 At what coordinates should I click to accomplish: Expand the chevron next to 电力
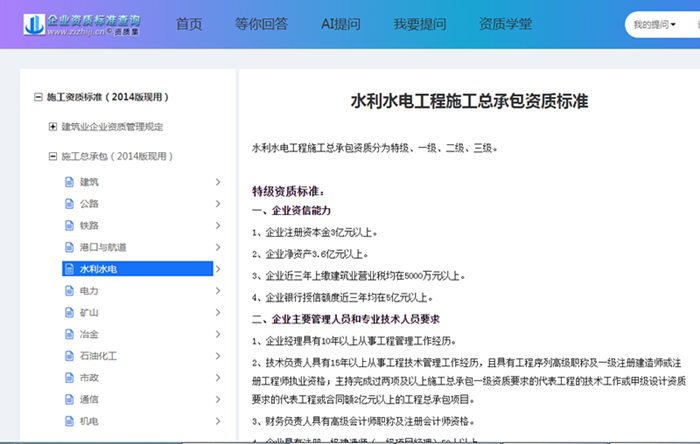[218, 291]
